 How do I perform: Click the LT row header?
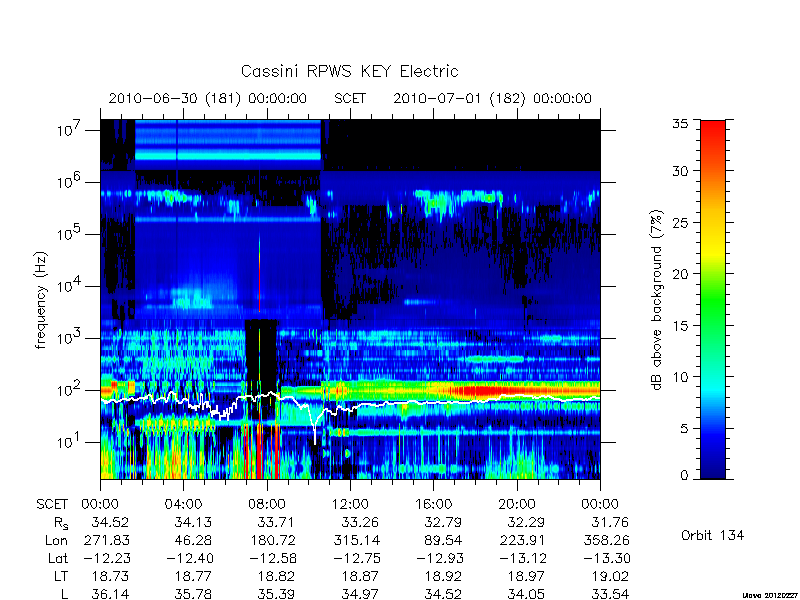61,577
